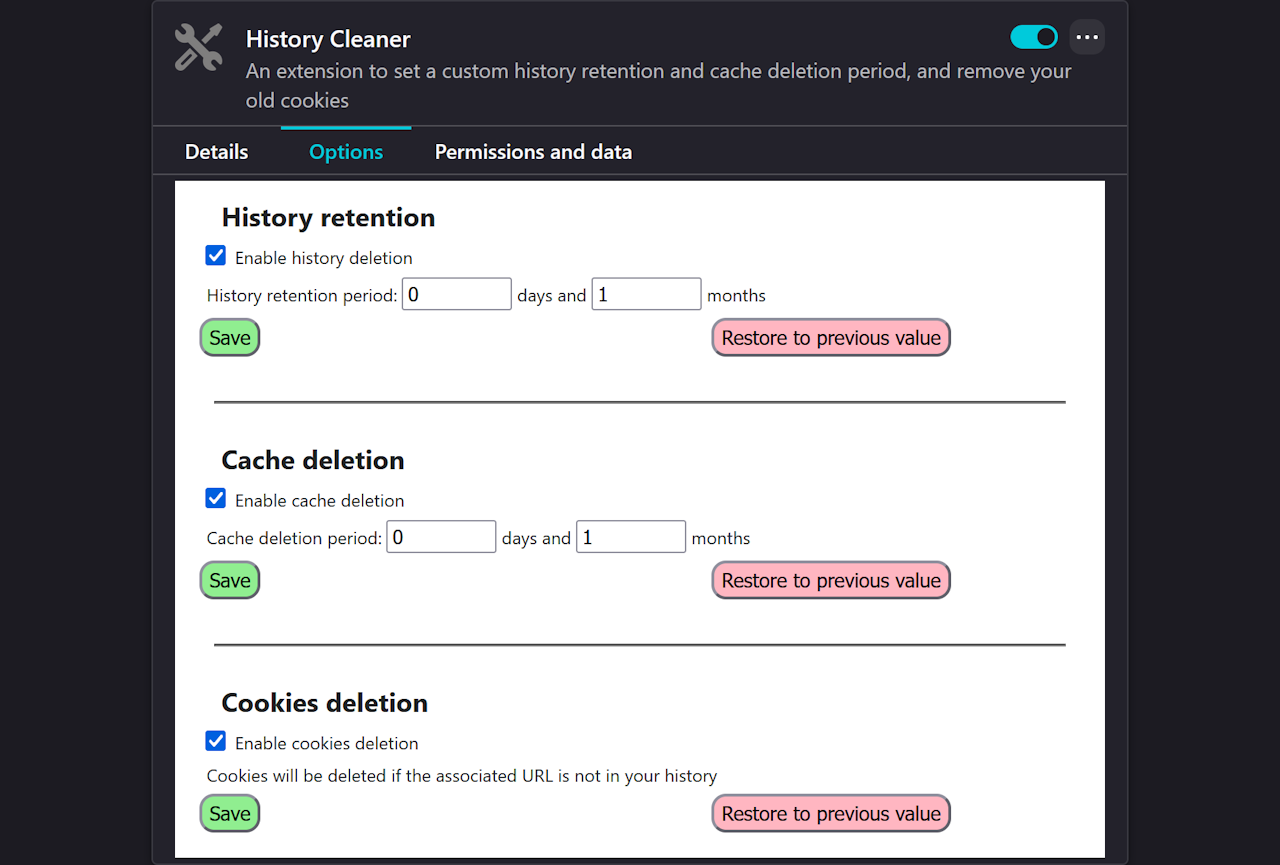Focus the history retention days field
This screenshot has height=865, width=1280.
(457, 294)
